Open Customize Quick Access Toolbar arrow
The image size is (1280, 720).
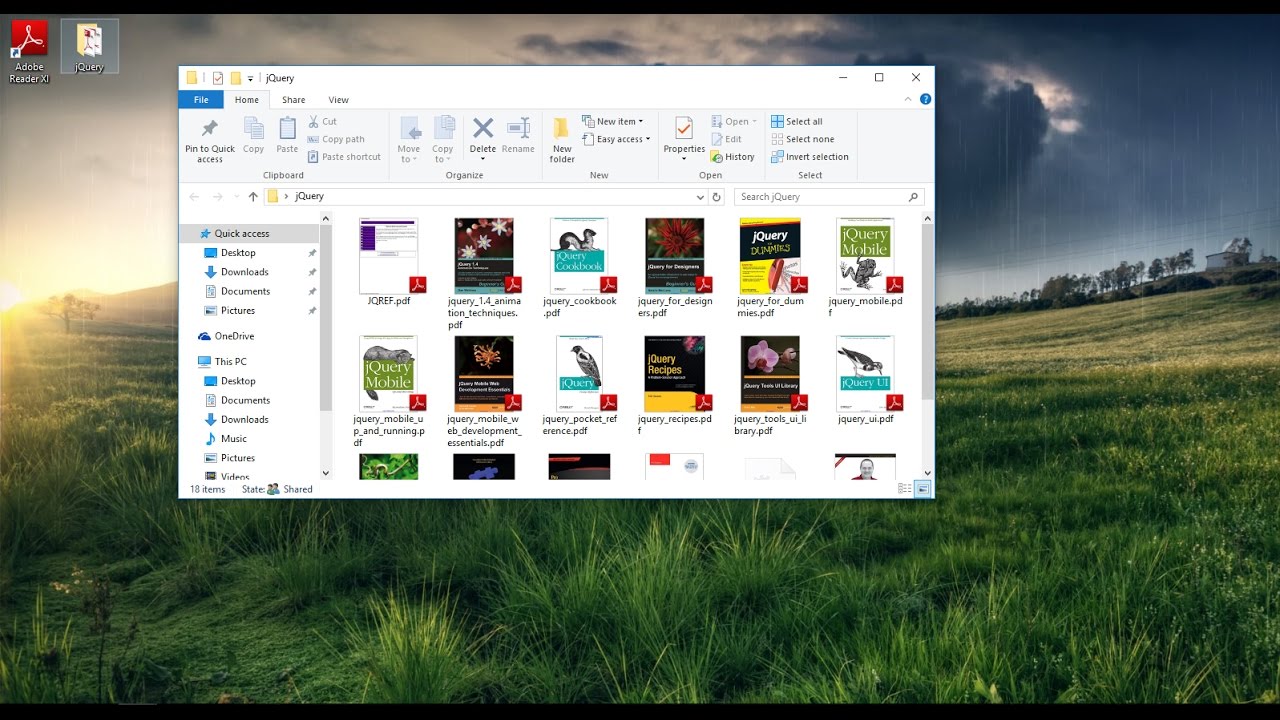[x=250, y=78]
